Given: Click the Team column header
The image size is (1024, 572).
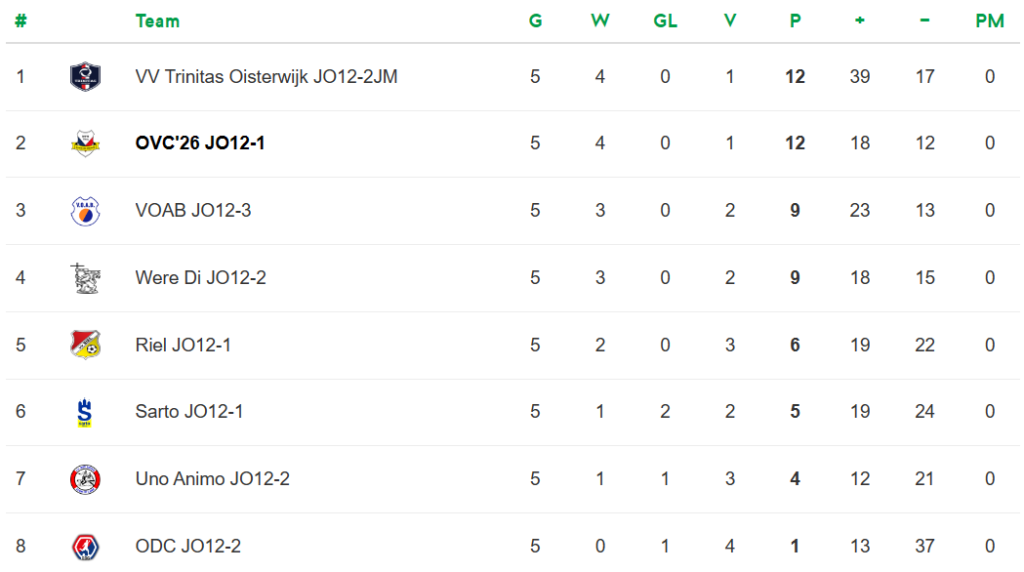Looking at the screenshot, I should pos(157,21).
